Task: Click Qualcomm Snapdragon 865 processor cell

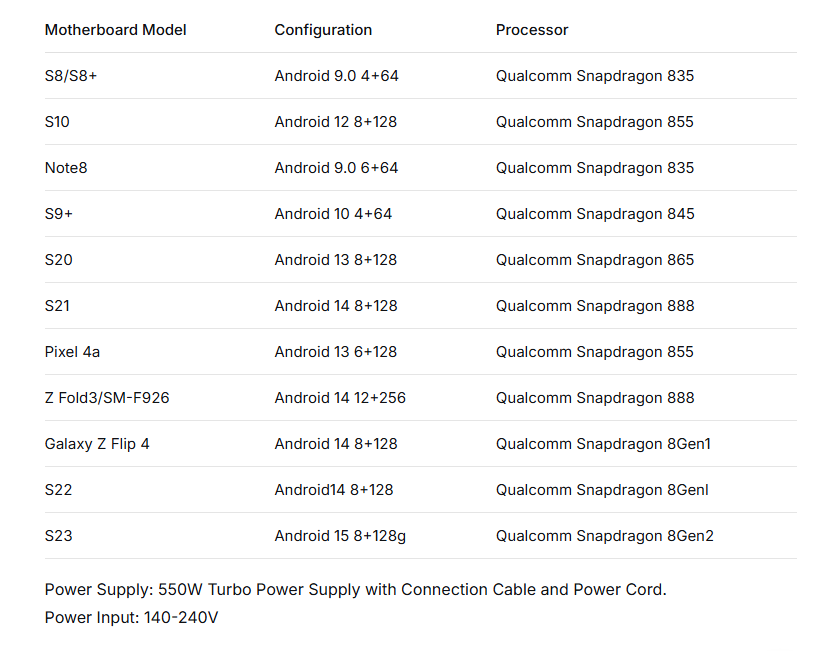Action: [595, 260]
